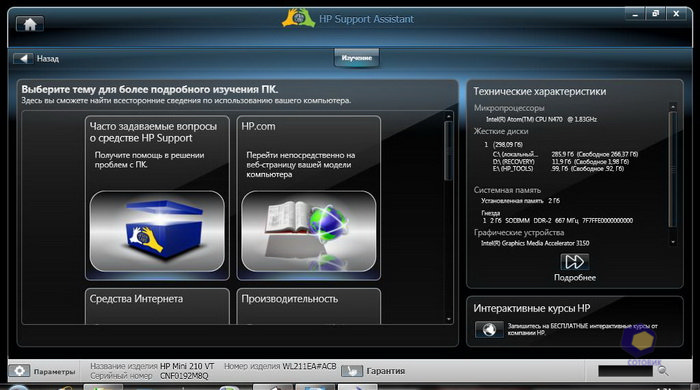The image size is (700, 390).
Task: Click the 'E:\ (HP_TOOLS)' disk row
Action: (x=558, y=169)
